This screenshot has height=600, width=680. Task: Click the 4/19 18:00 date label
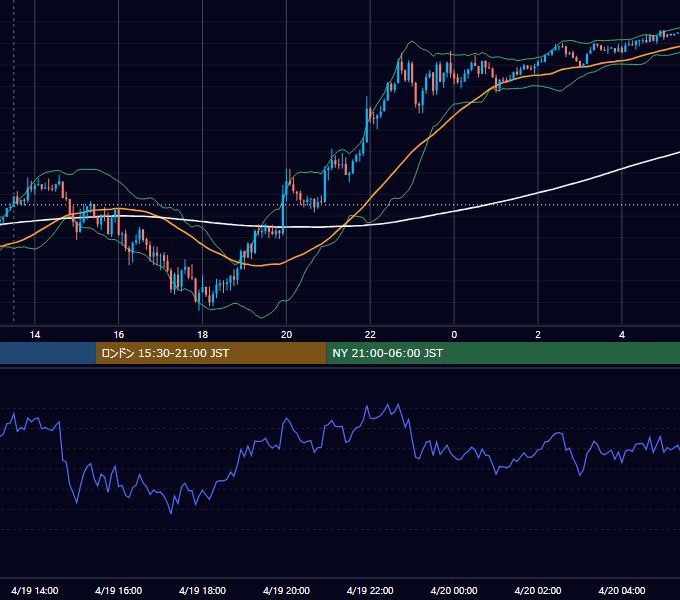pyautogui.click(x=203, y=590)
